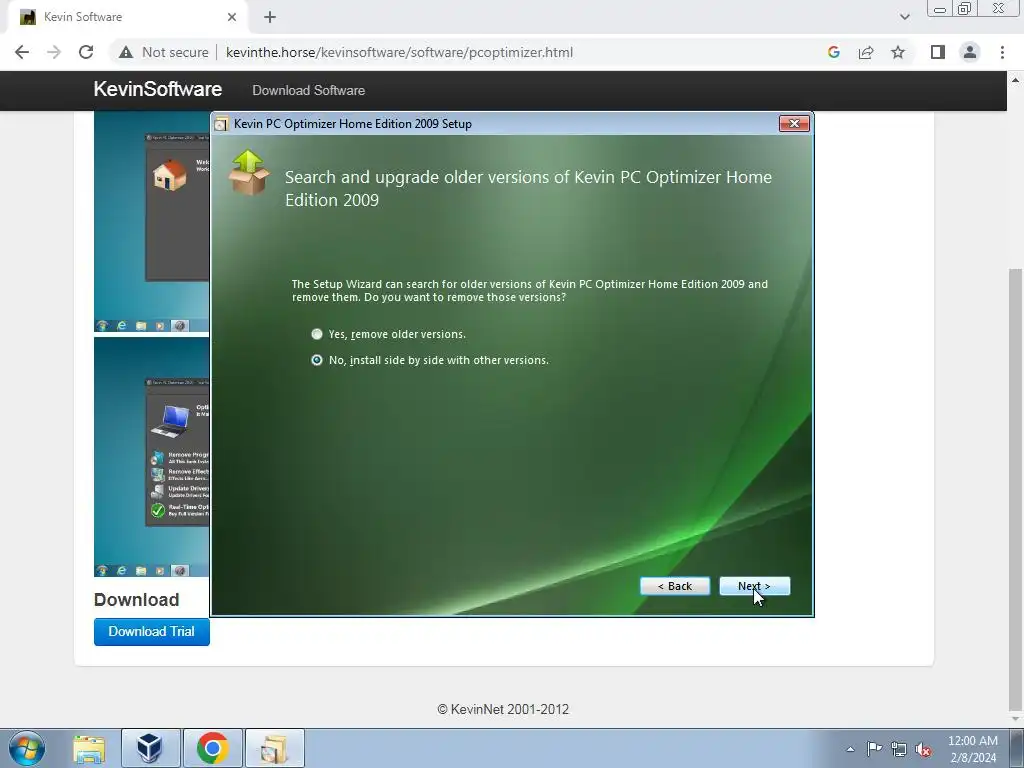Click the Google icon in address bar
This screenshot has width=1024, height=768.
833,52
